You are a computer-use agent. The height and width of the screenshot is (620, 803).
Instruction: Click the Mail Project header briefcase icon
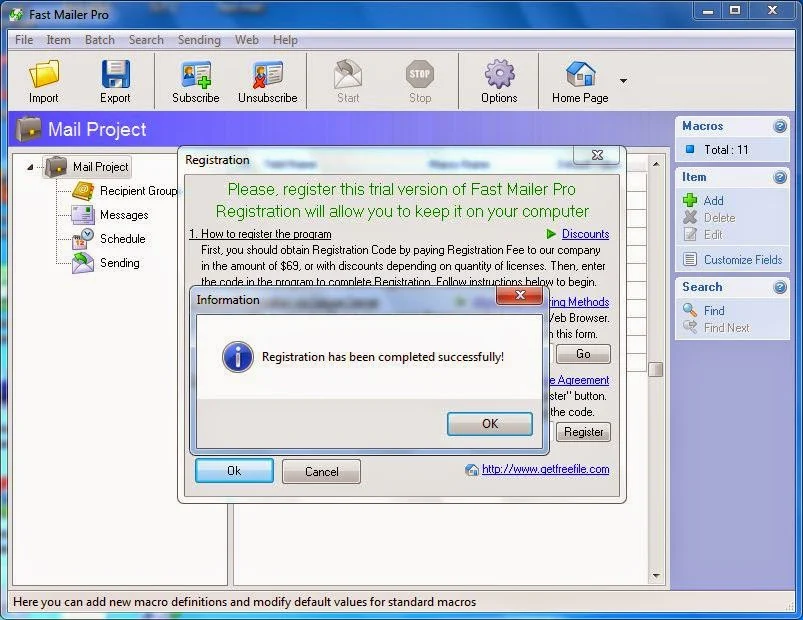pyautogui.click(x=28, y=130)
